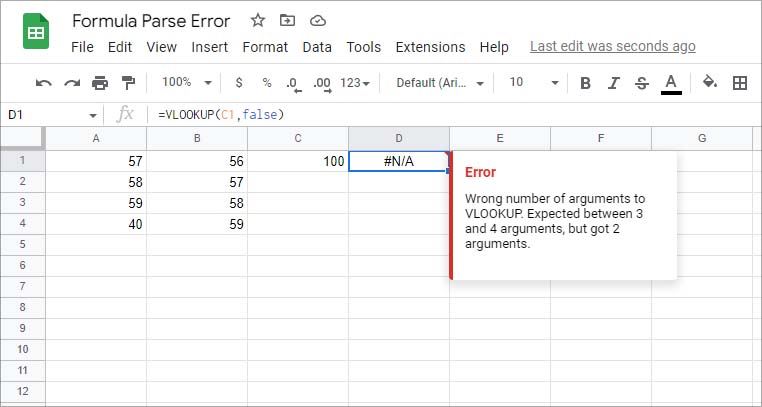Select row 12 header
Viewport: 762px width, 407px height.
(x=23, y=391)
